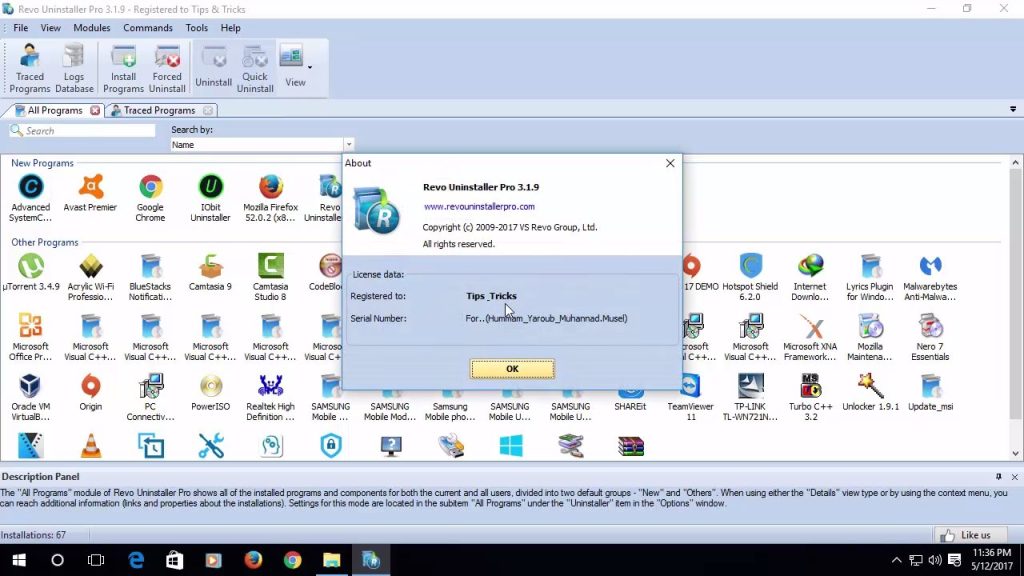
Task: Click OK in the About dialog
Action: click(x=512, y=369)
